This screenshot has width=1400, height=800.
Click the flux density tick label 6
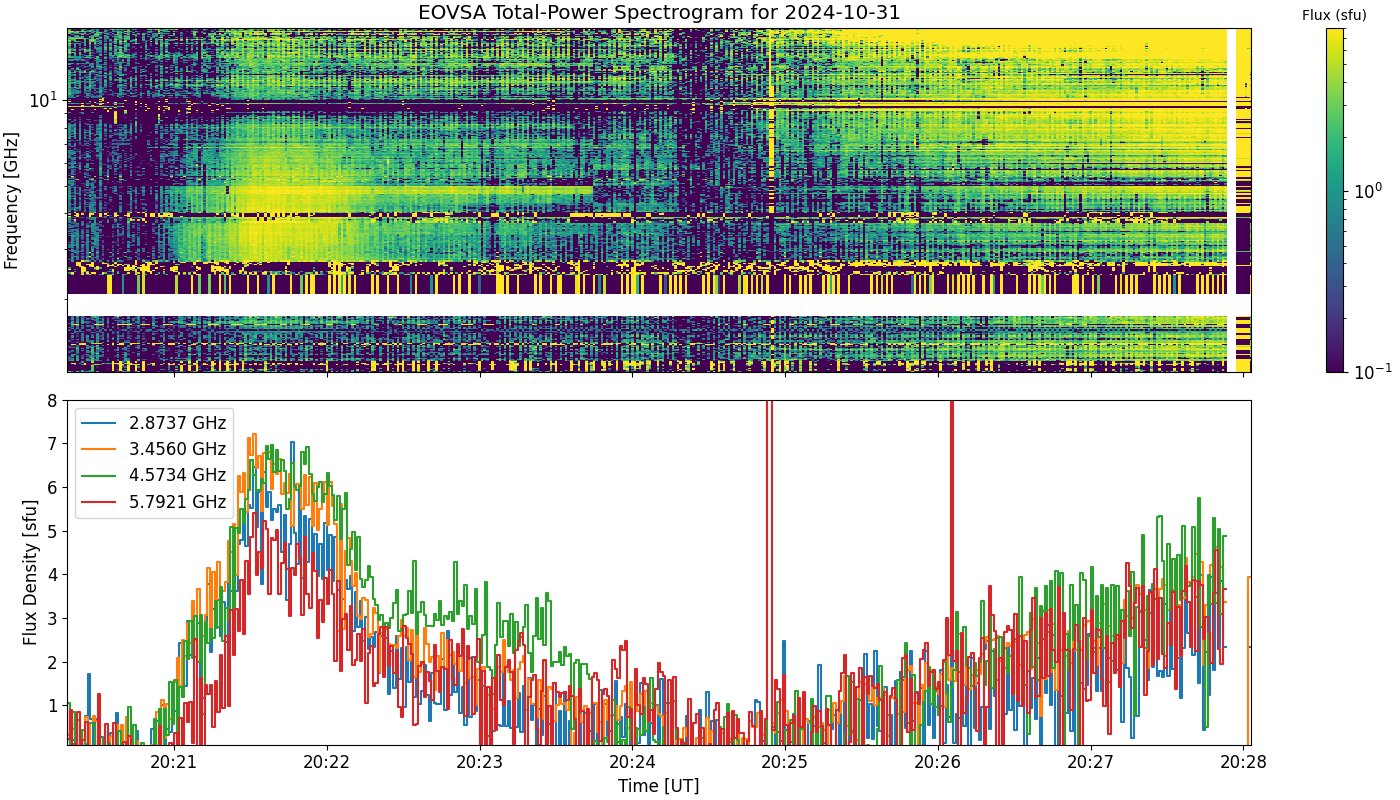point(55,487)
